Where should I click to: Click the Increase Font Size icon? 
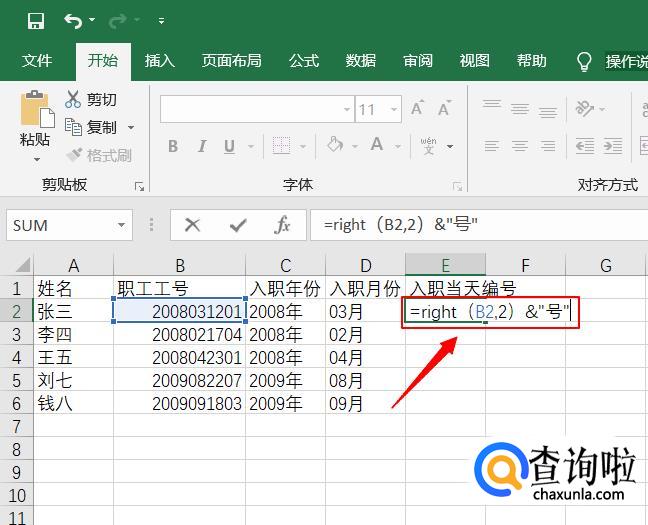[418, 109]
